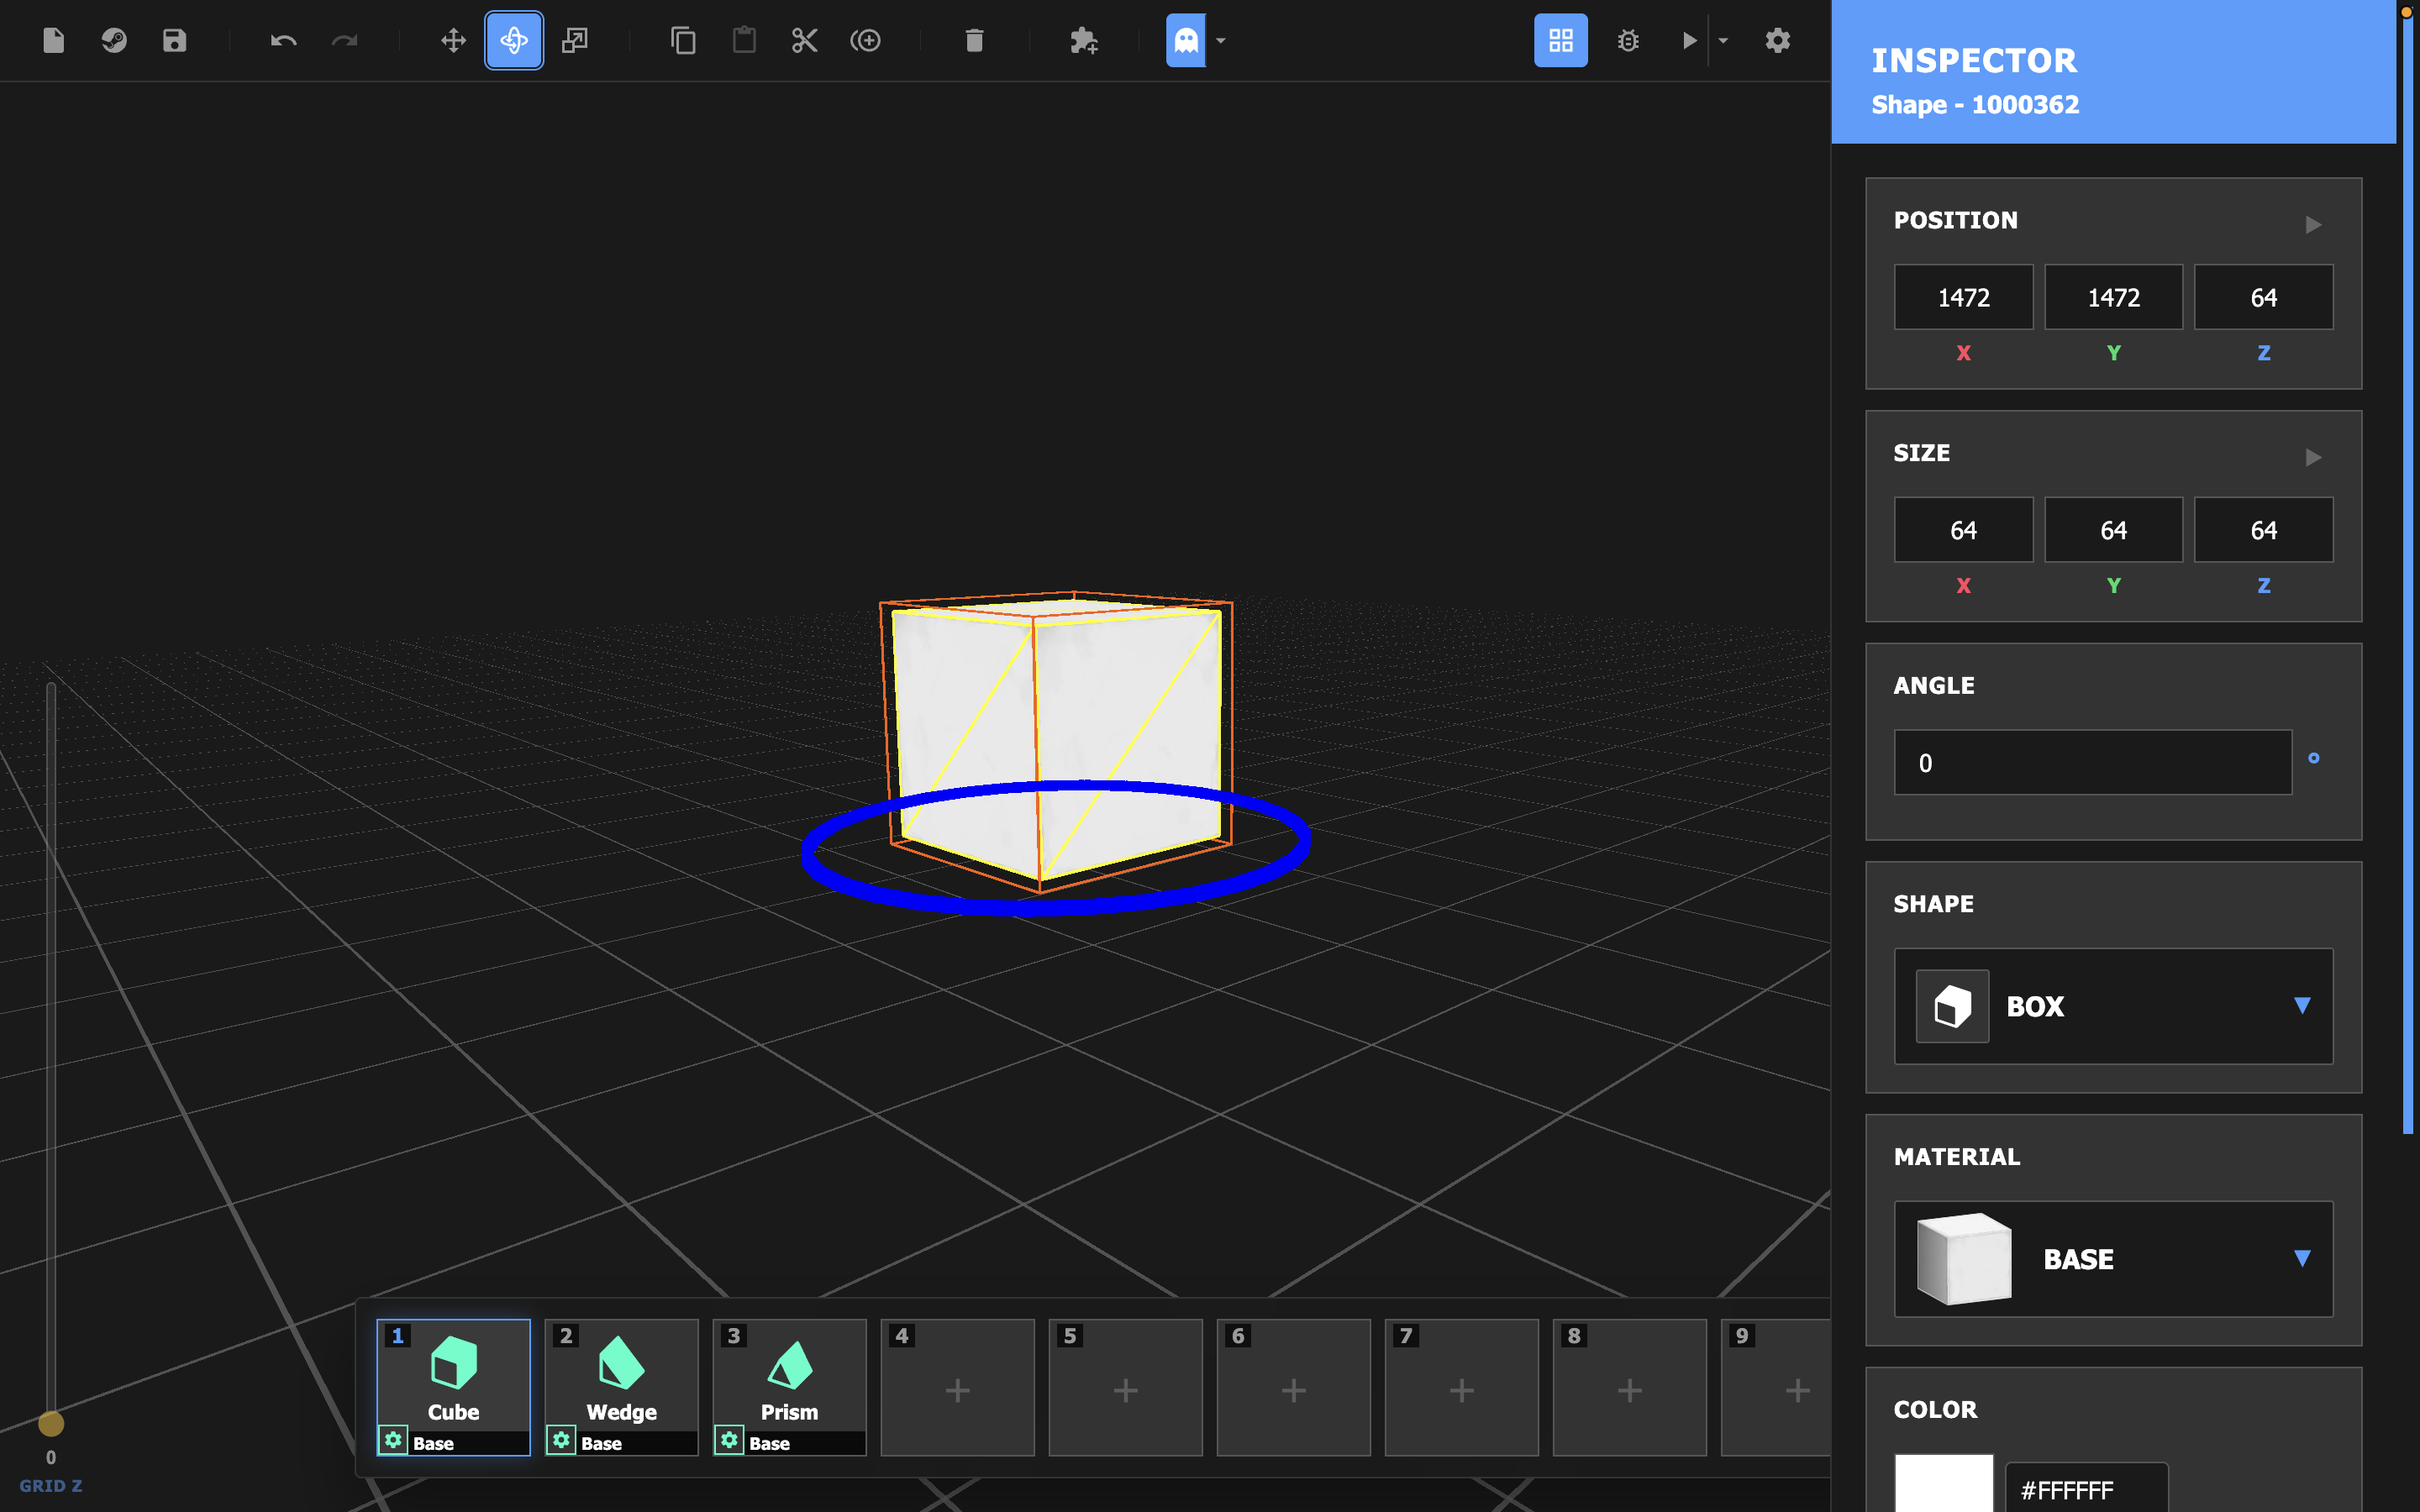The image size is (2420, 1512).
Task: Edit Position Y value field
Action: pyautogui.click(x=2113, y=297)
